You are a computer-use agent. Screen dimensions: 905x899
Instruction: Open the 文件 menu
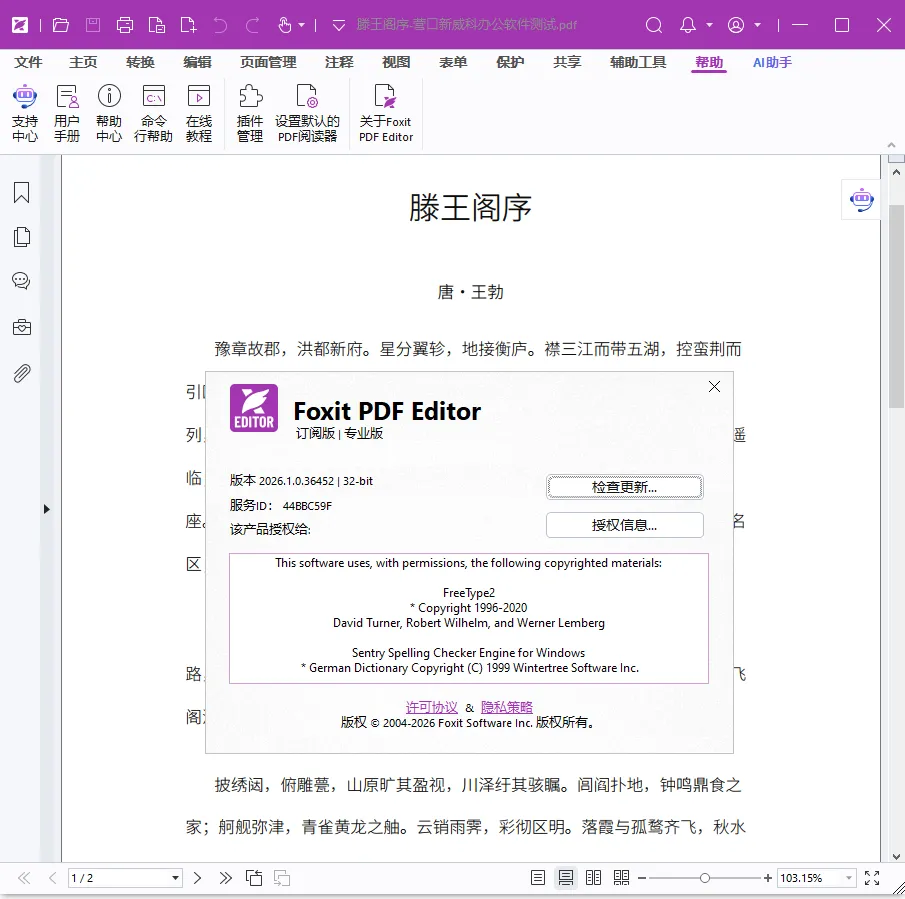click(x=28, y=62)
